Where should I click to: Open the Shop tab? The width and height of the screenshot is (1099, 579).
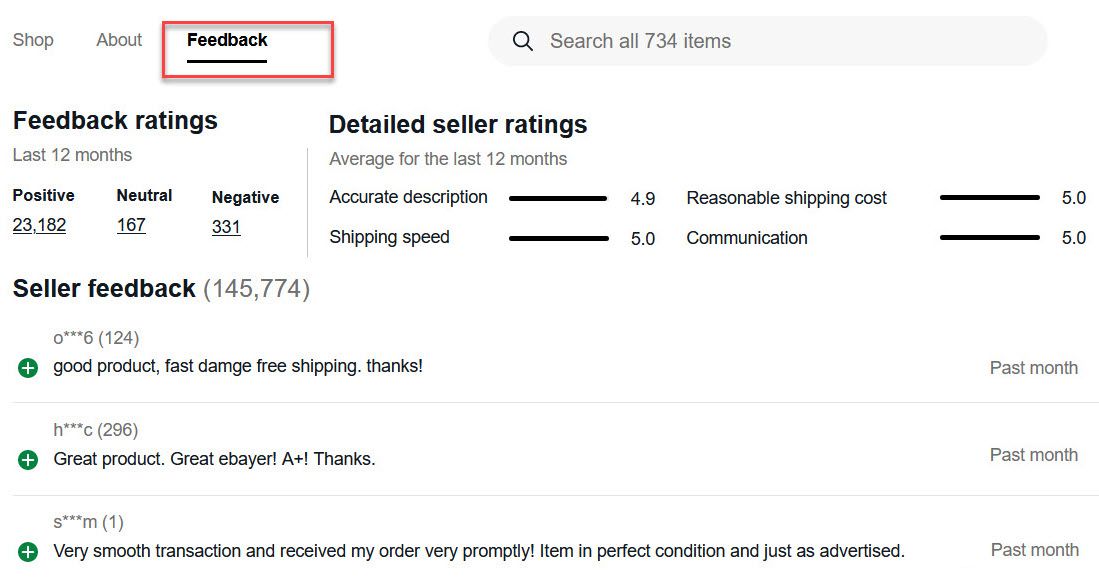(x=33, y=40)
